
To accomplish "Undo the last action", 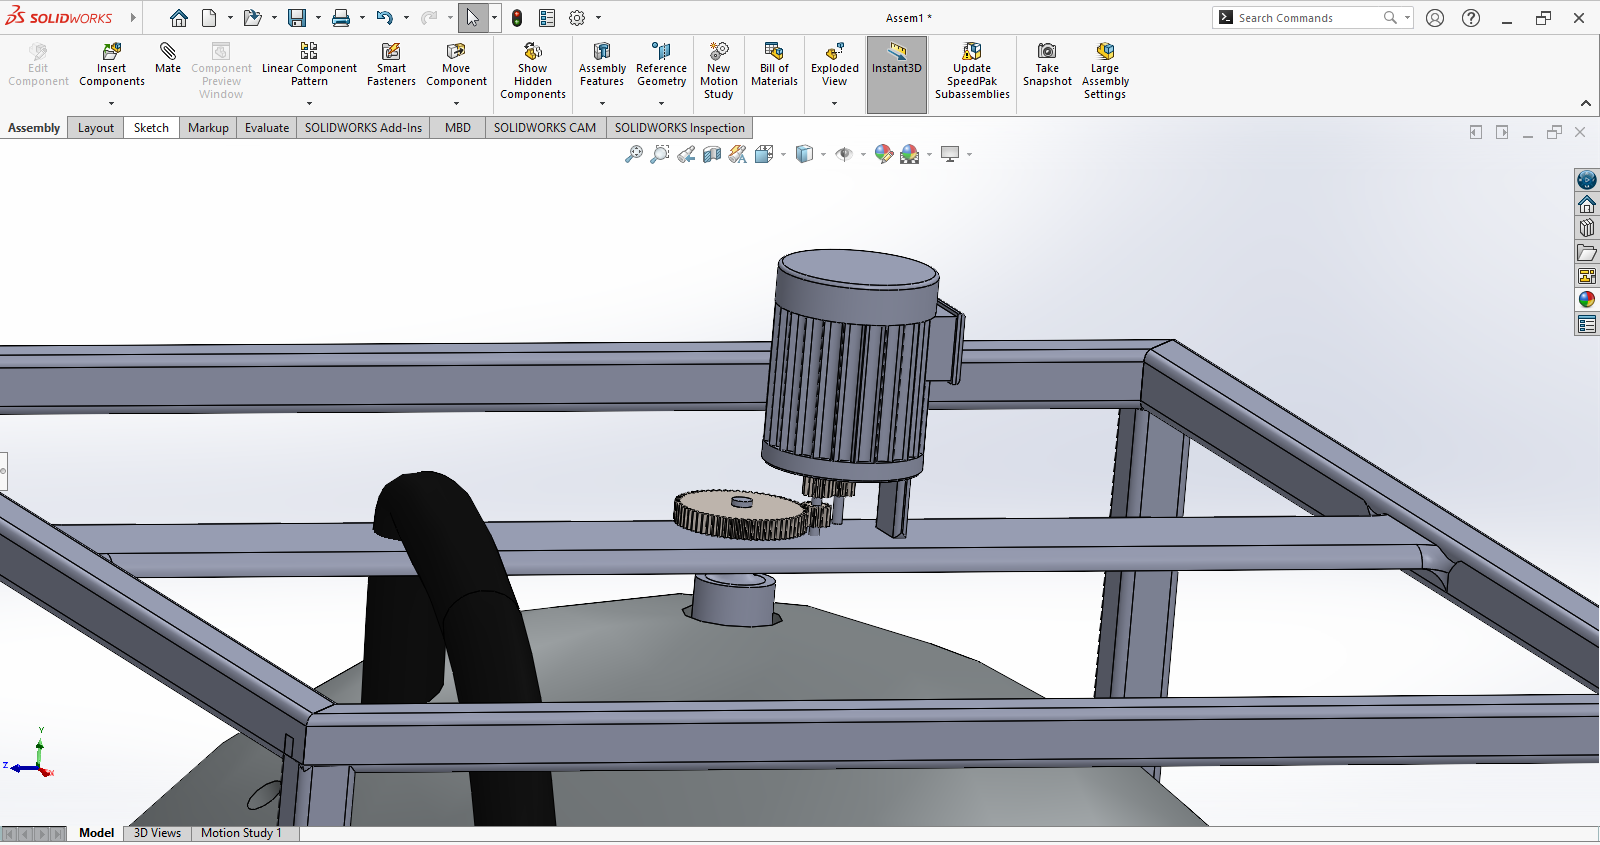I will [385, 18].
